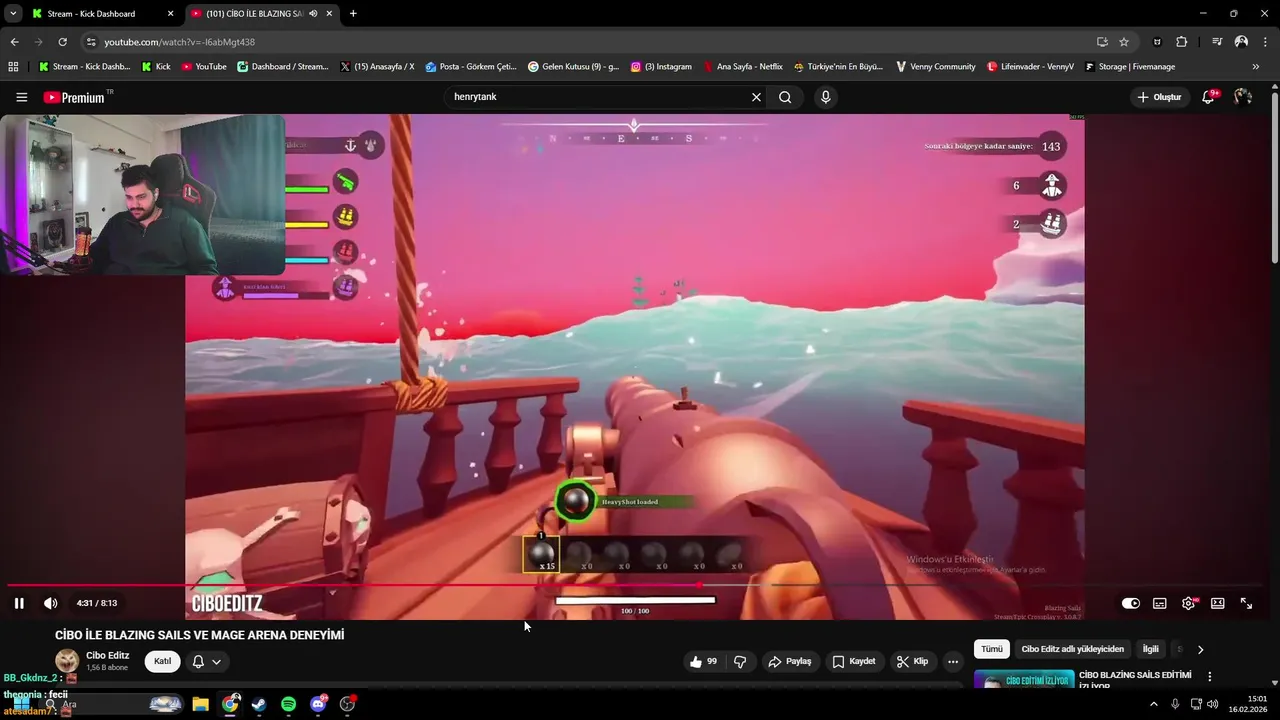1280x720 pixels.
Task: Dislike the video with thumbs down
Action: point(740,661)
